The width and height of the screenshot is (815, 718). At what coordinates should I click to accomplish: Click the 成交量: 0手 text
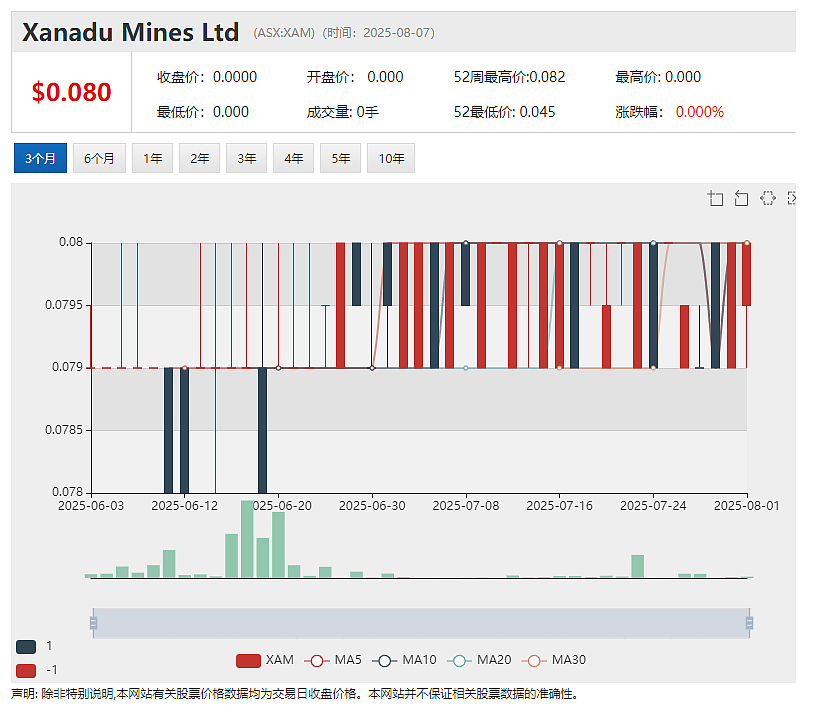tap(343, 112)
